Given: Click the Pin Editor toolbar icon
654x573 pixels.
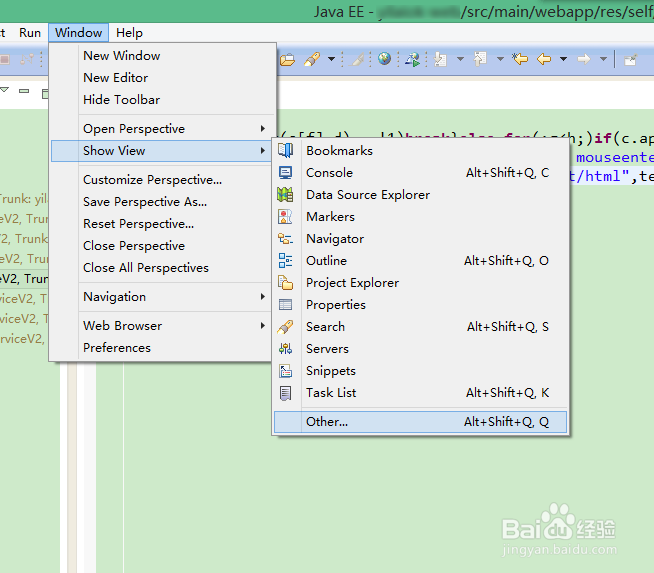Looking at the screenshot, I should click(x=630, y=60).
